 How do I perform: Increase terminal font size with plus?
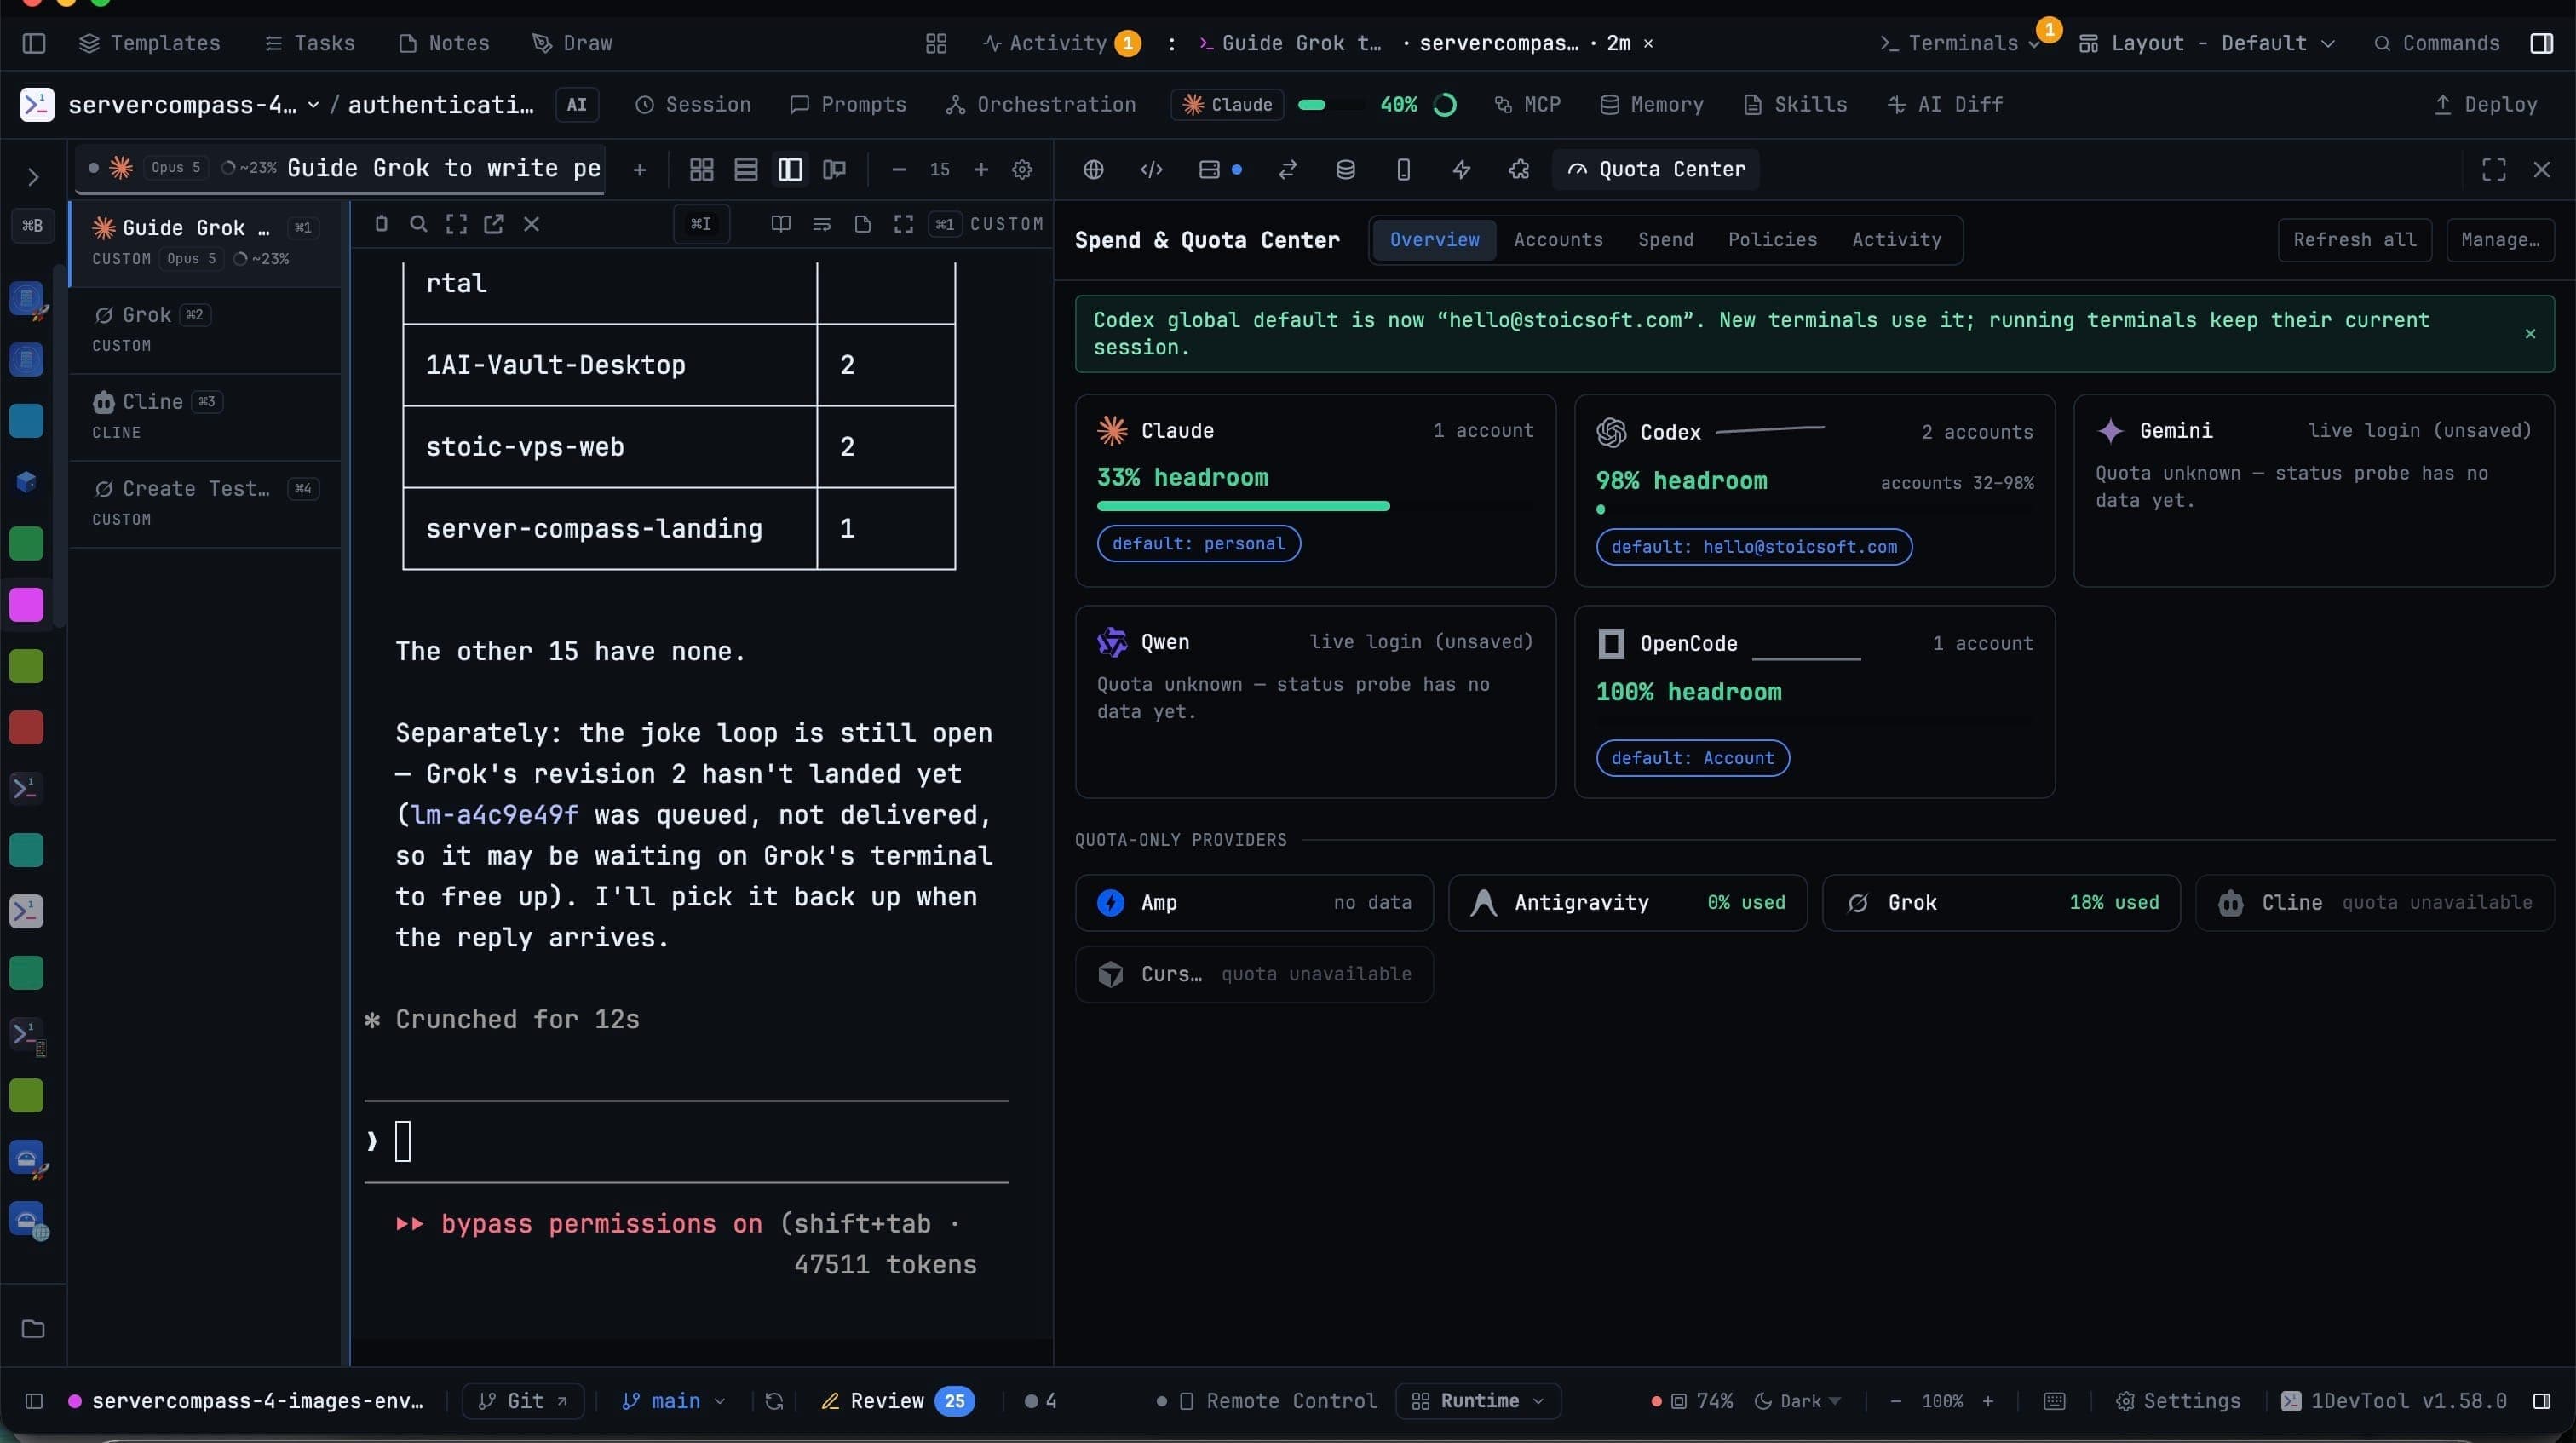pyautogui.click(x=981, y=170)
